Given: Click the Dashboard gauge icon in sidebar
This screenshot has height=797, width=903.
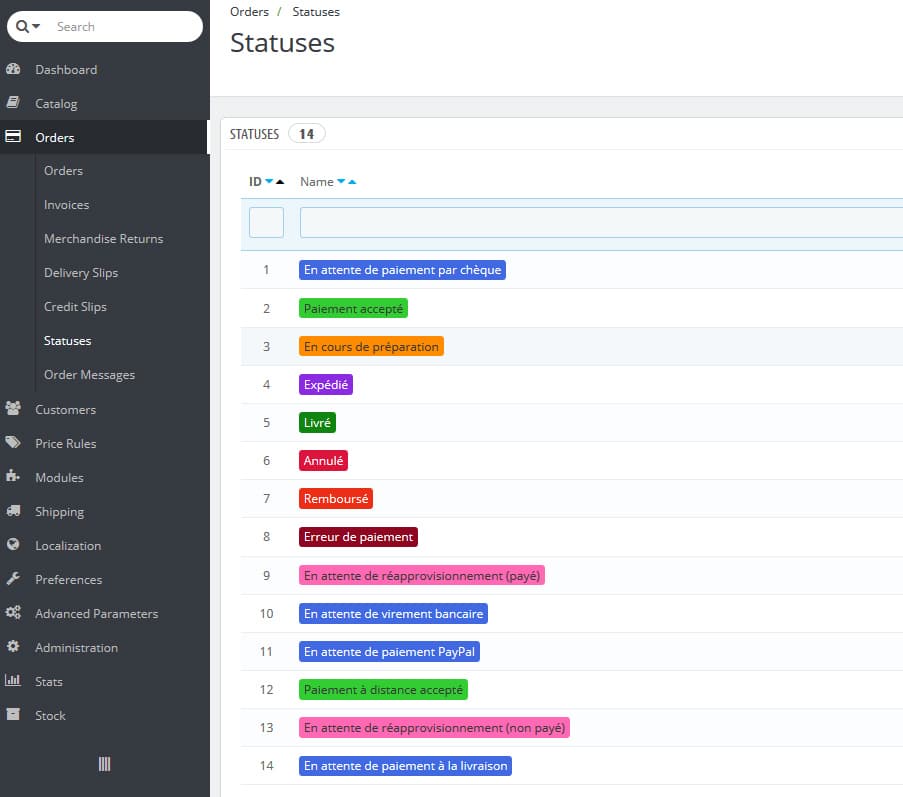Looking at the screenshot, I should point(13,70).
